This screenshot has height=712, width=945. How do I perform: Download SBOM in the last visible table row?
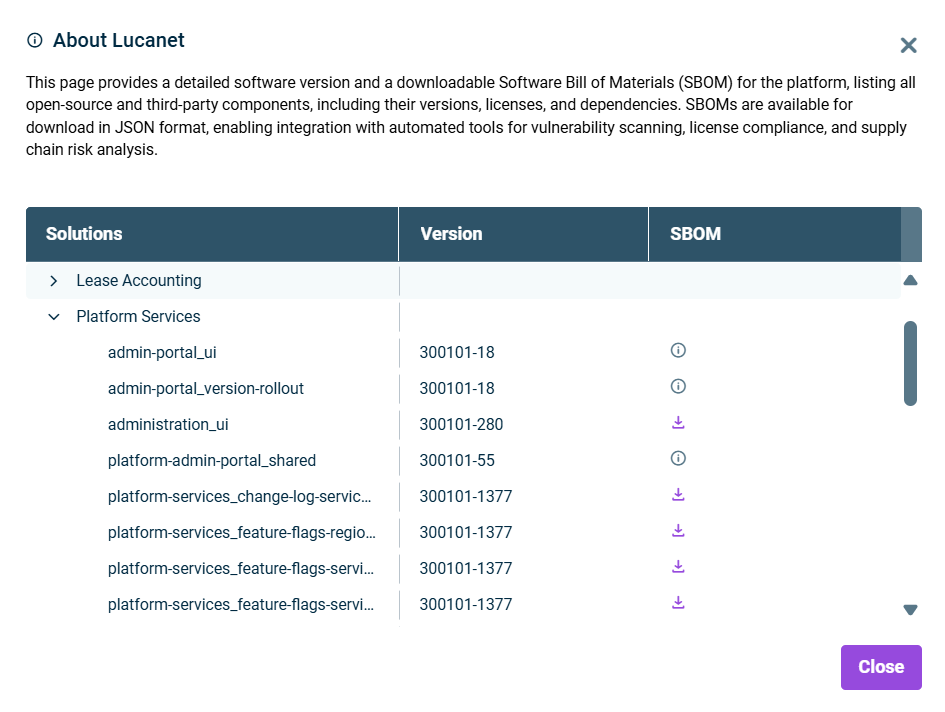pos(678,603)
